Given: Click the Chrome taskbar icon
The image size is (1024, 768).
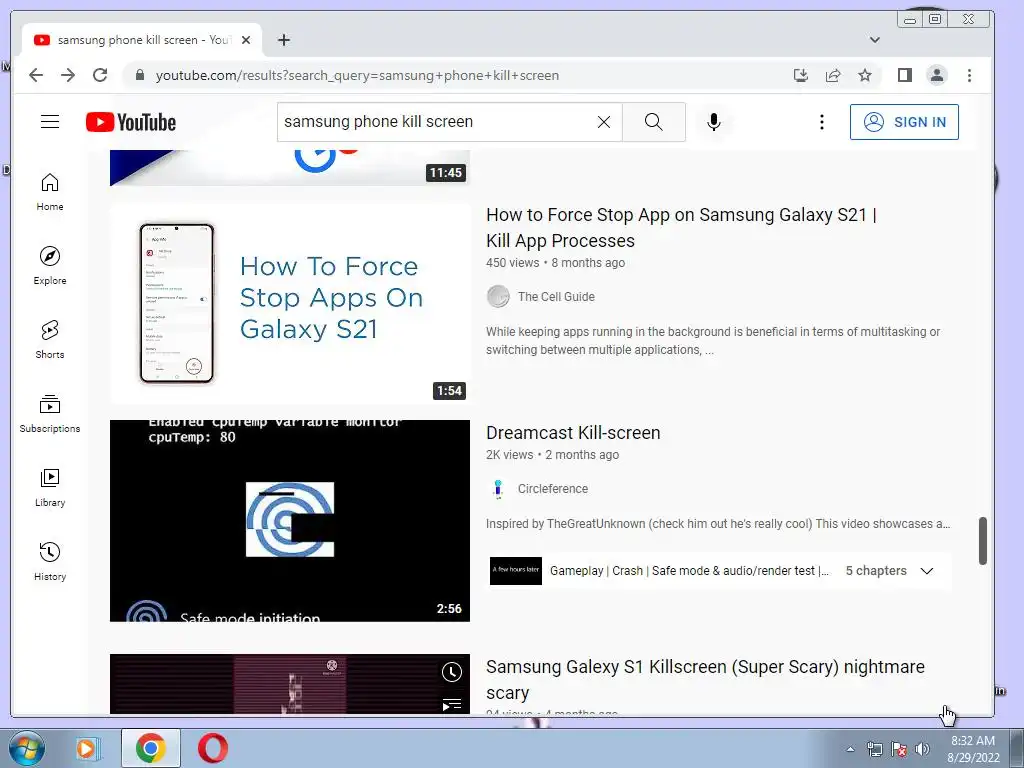Looking at the screenshot, I should pos(151,748).
